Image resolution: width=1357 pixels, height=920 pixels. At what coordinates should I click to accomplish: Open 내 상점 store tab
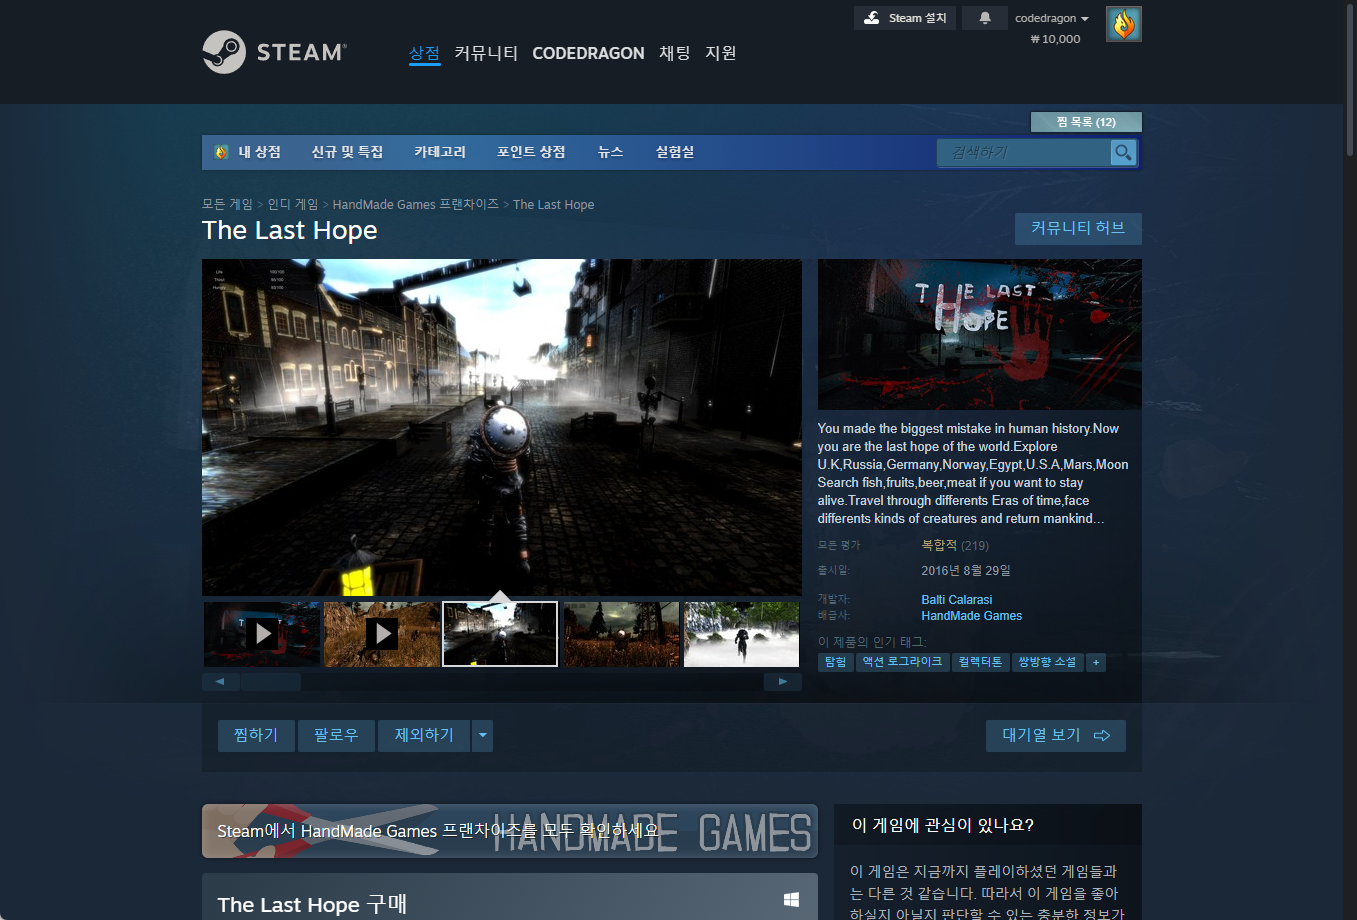pyautogui.click(x=248, y=152)
